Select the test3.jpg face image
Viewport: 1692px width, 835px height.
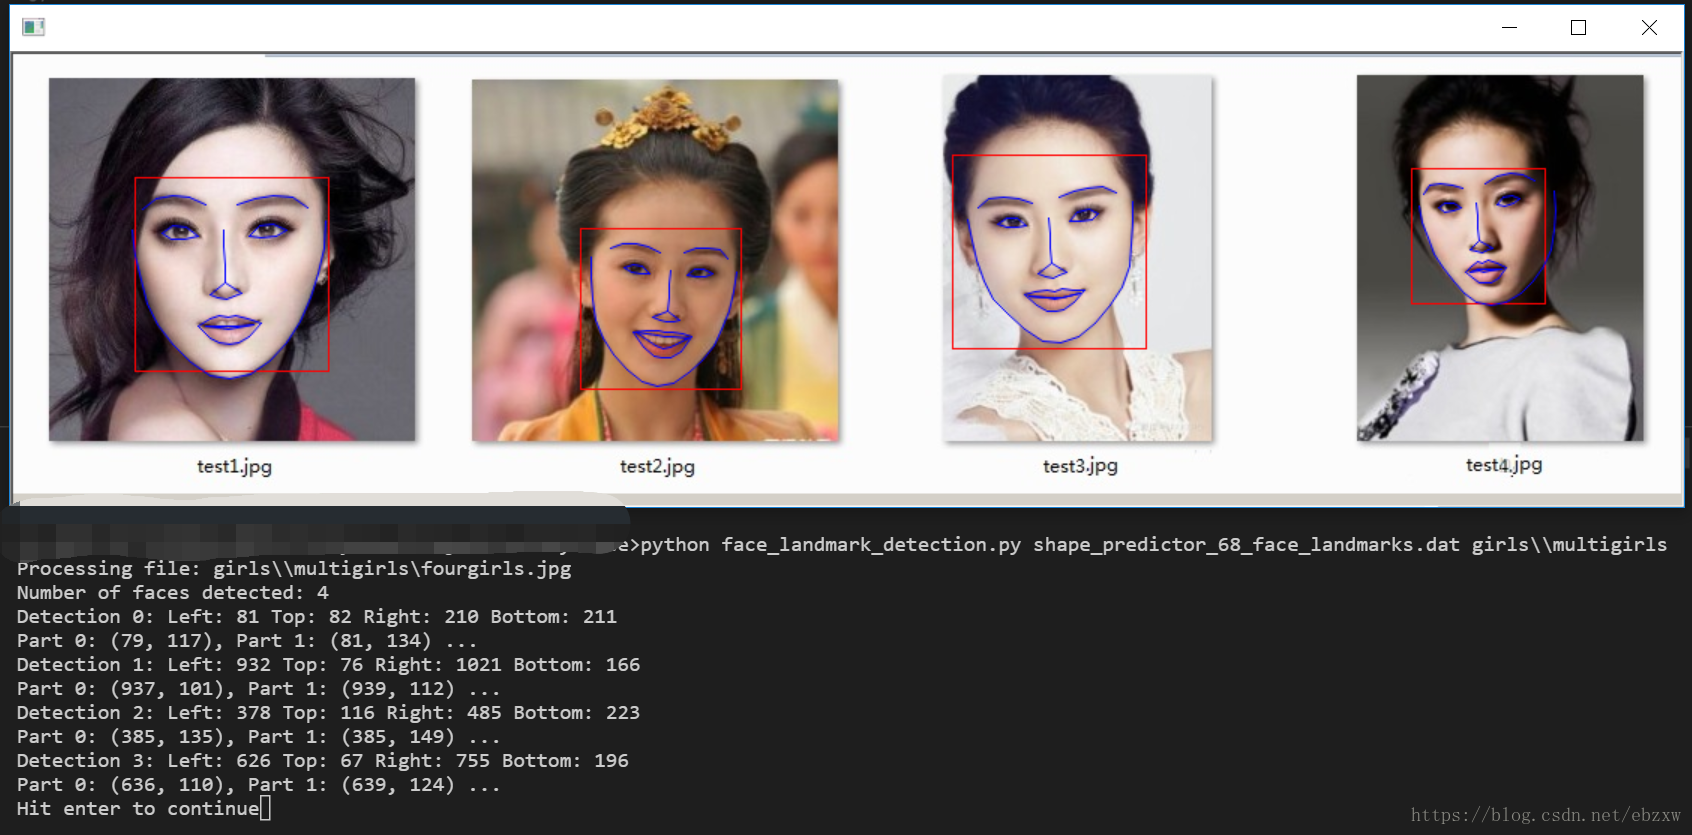coord(1077,258)
